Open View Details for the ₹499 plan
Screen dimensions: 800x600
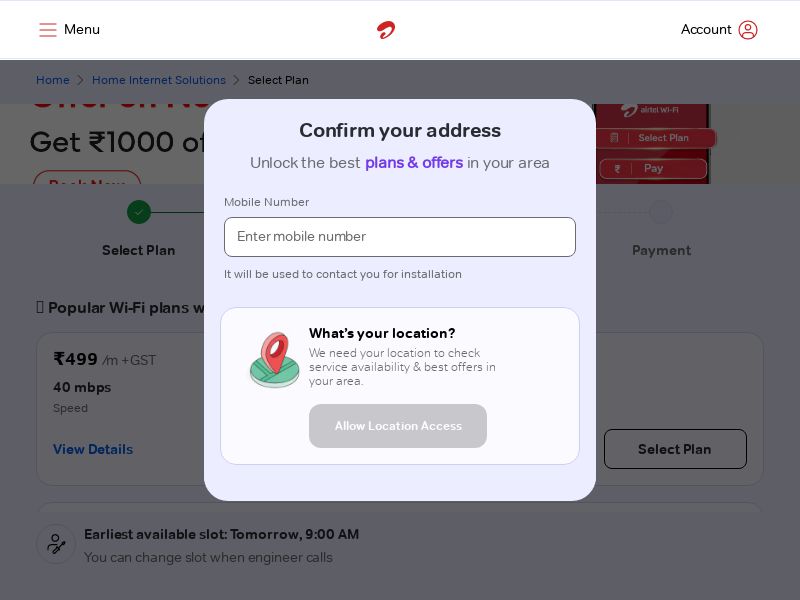[93, 449]
